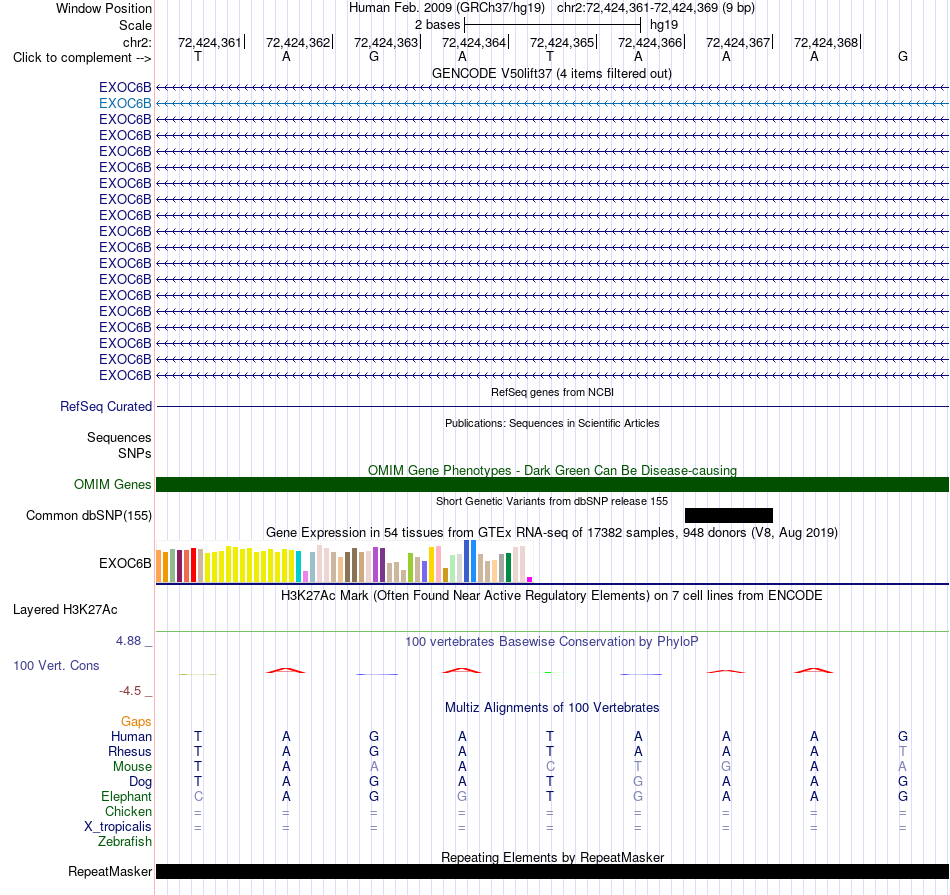Click 'Short Genetic Variants from dbSNP release 155'
The image size is (950, 895).
[x=552, y=501]
